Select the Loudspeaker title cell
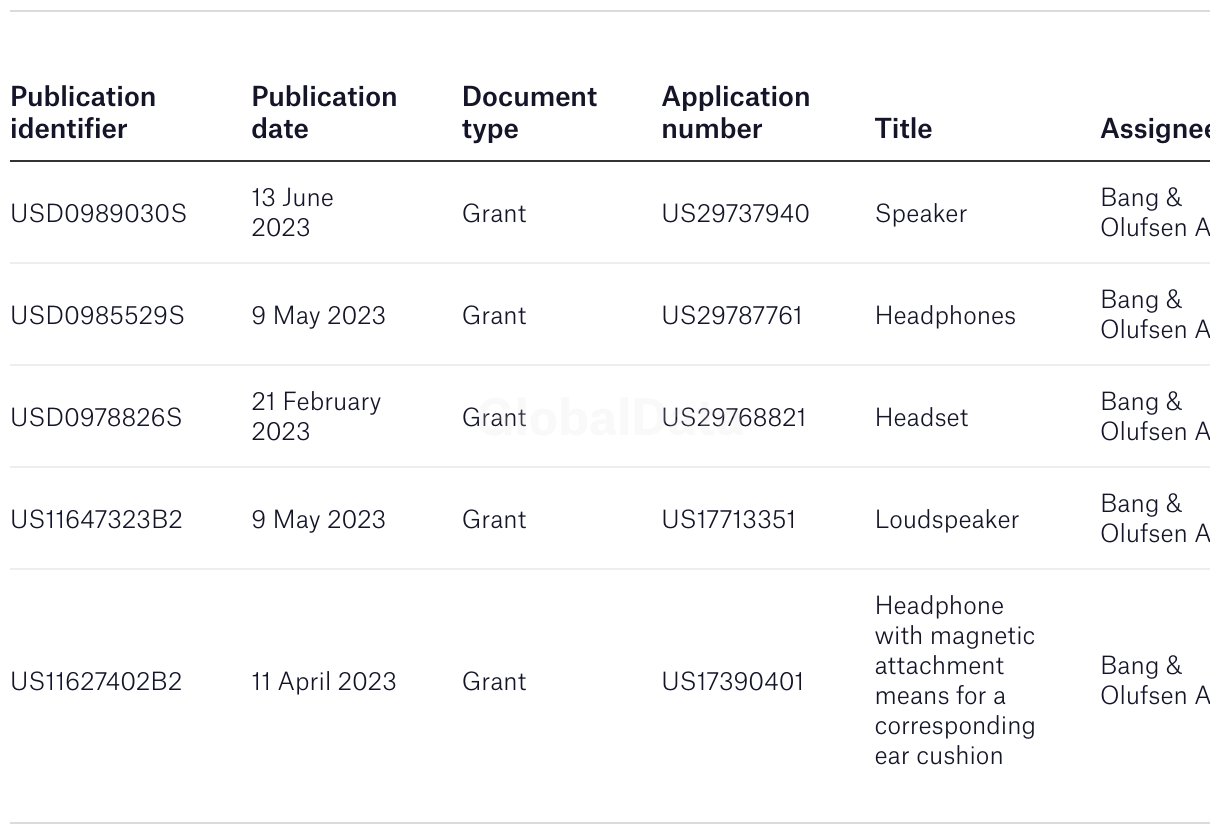The height and width of the screenshot is (834, 1220). coord(946,520)
